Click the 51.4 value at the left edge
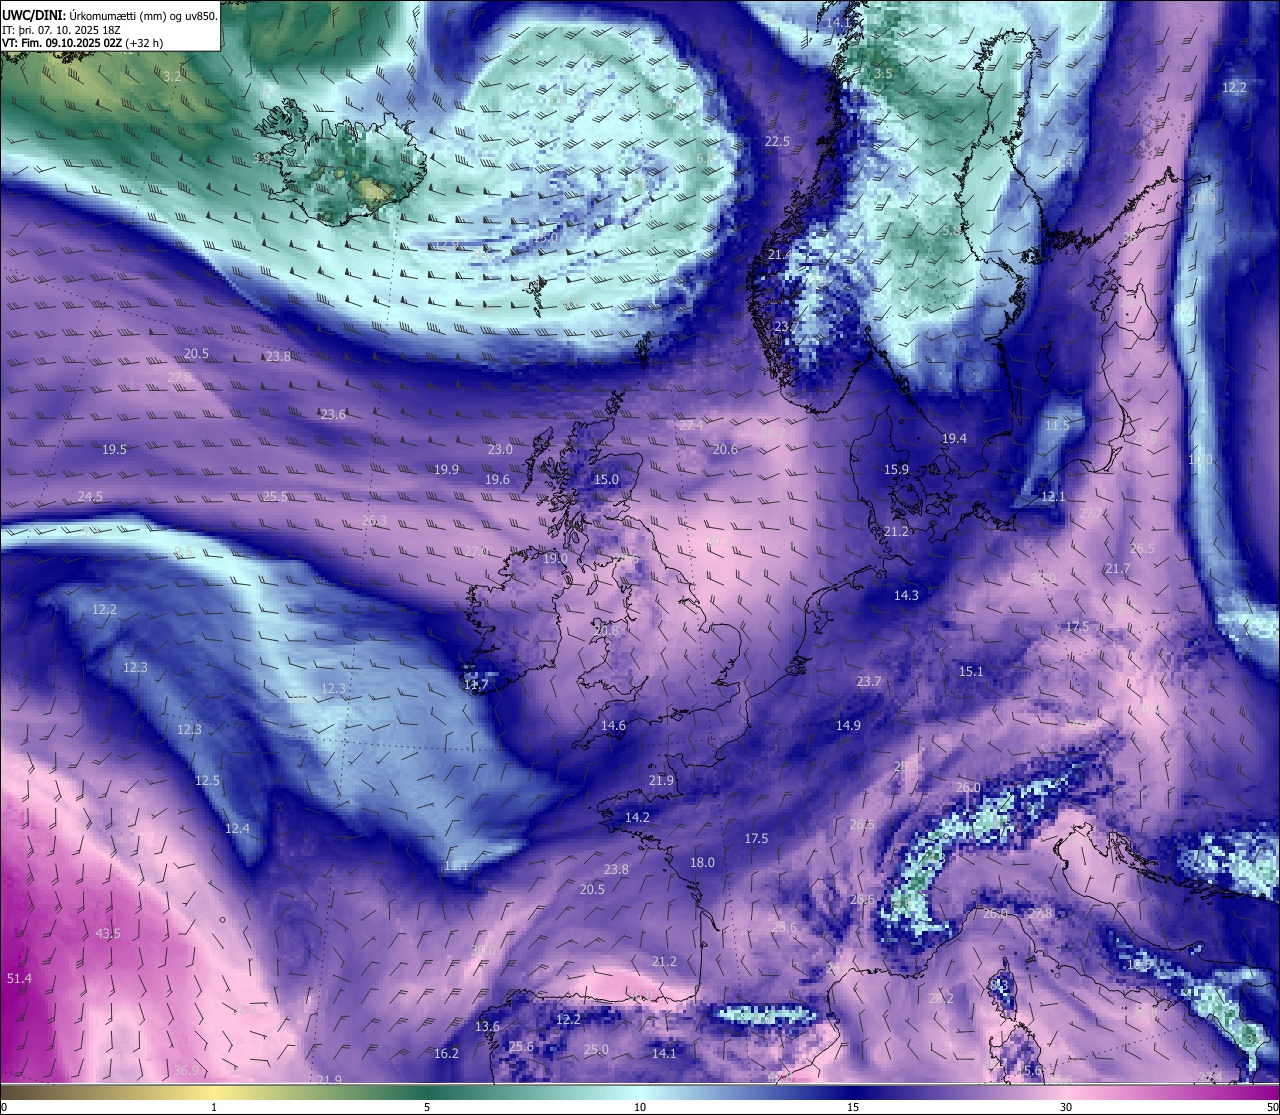Screen dimensions: 1280x1115 click(19, 978)
